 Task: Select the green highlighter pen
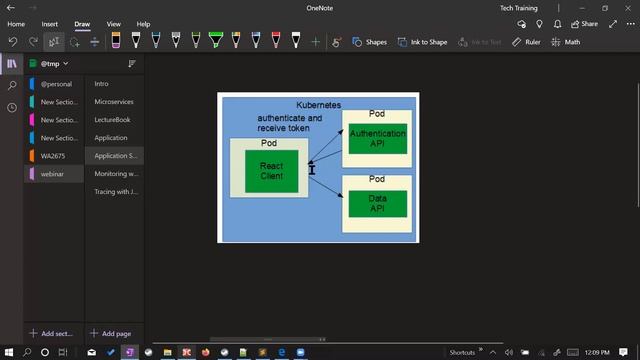pos(216,40)
